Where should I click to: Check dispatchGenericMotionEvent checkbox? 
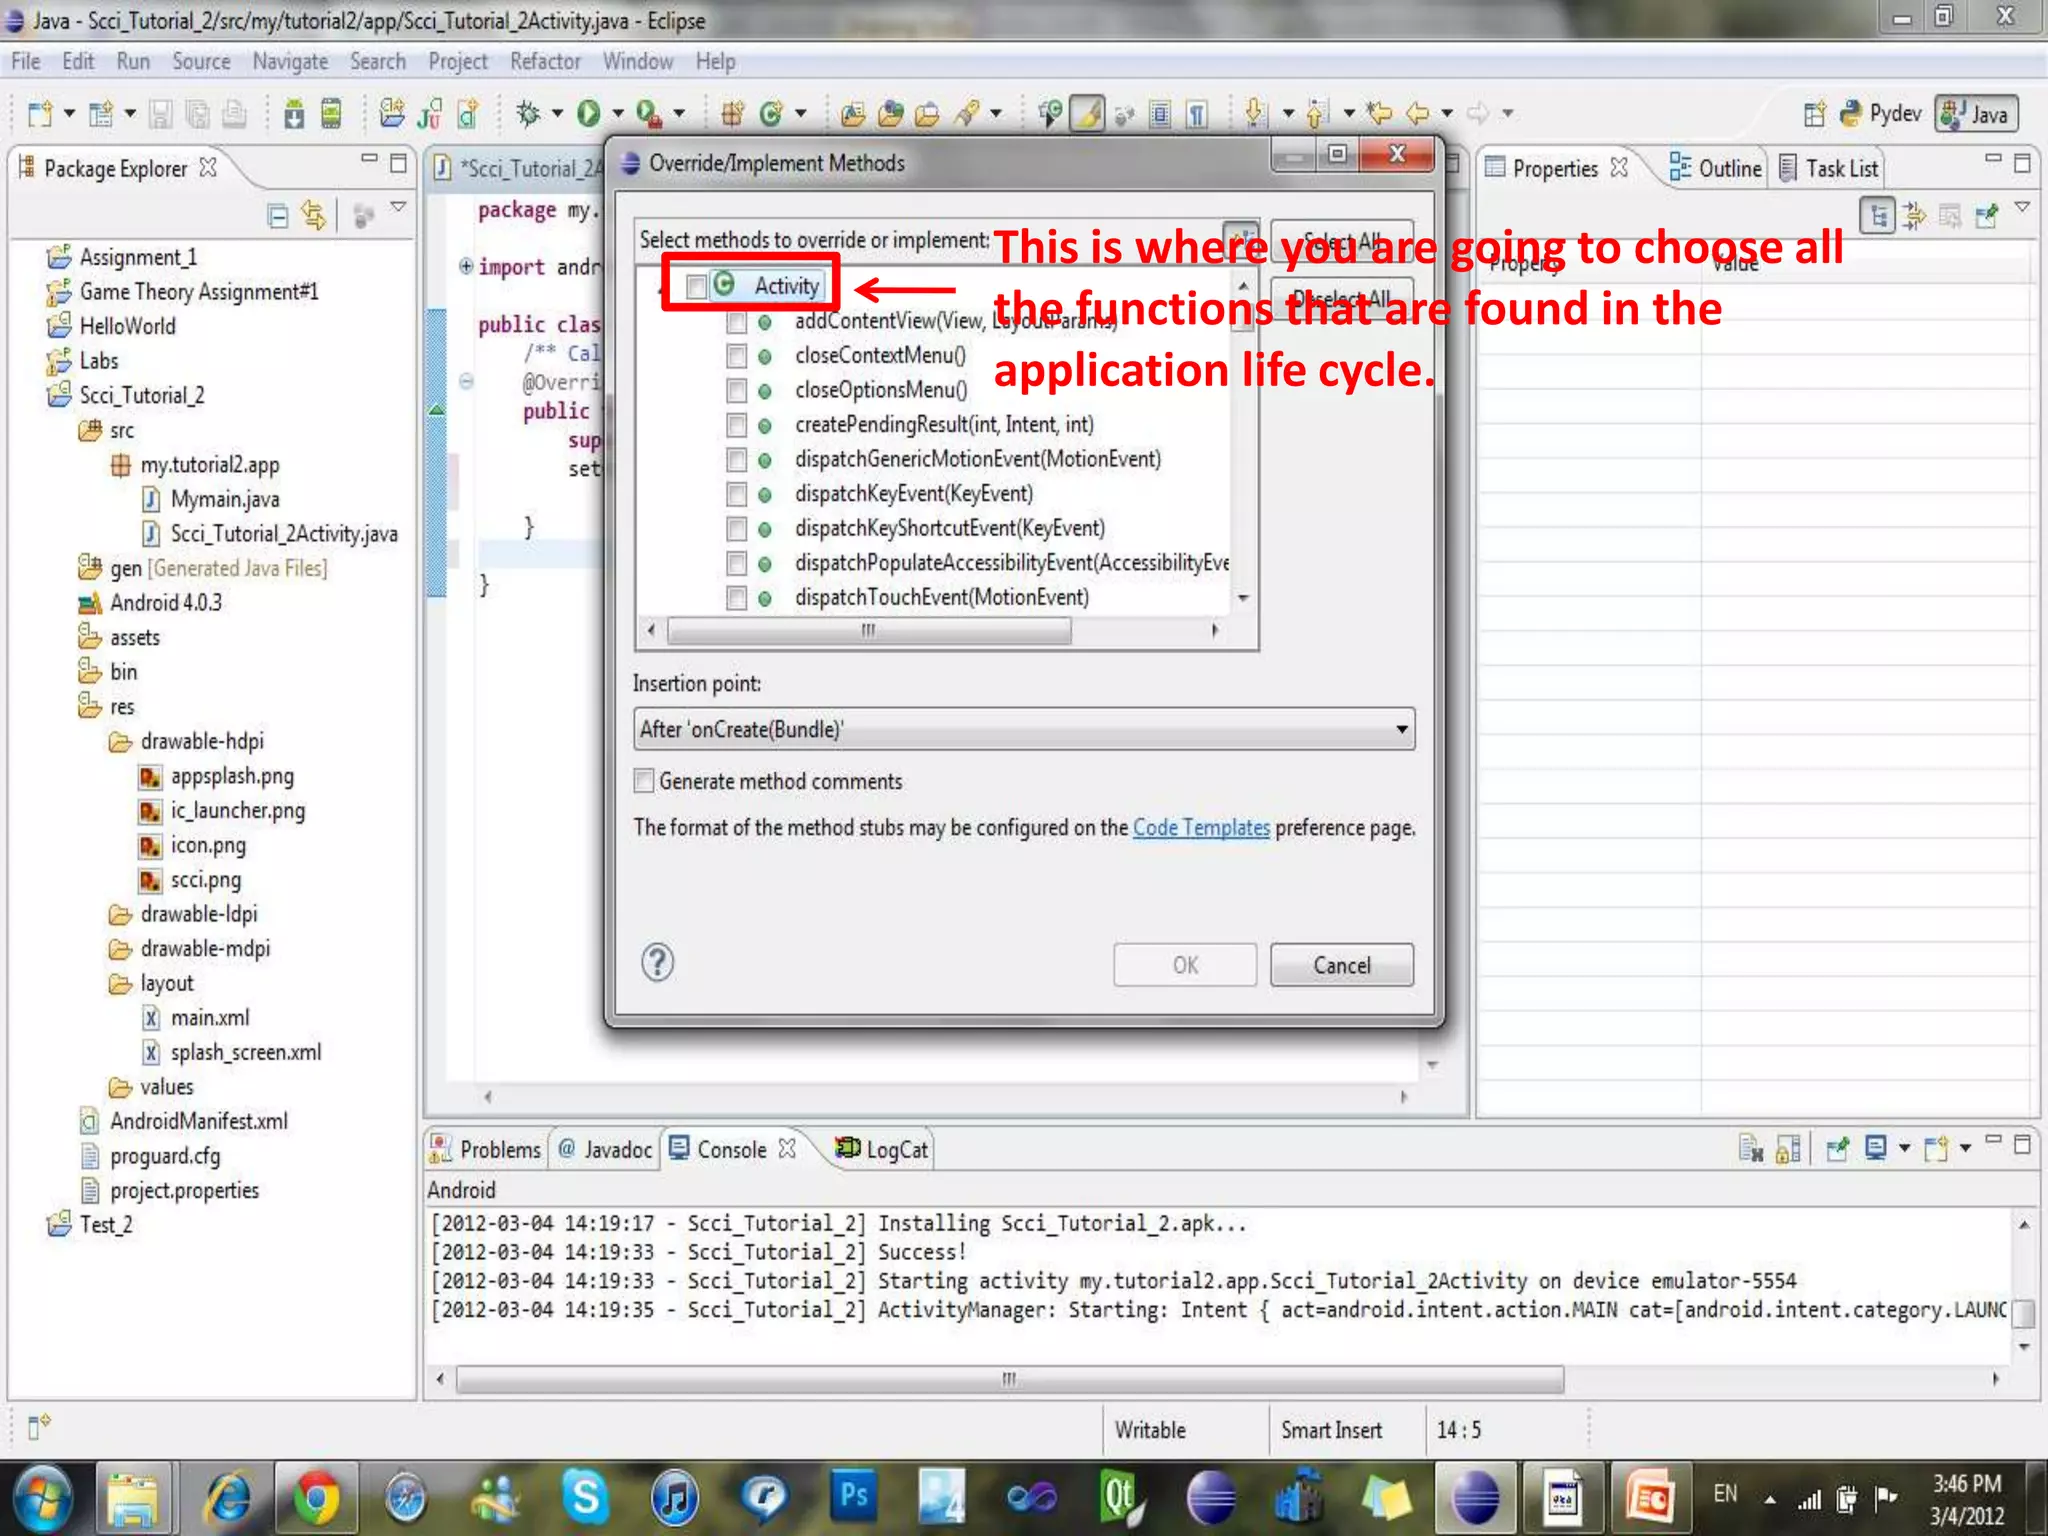(736, 459)
